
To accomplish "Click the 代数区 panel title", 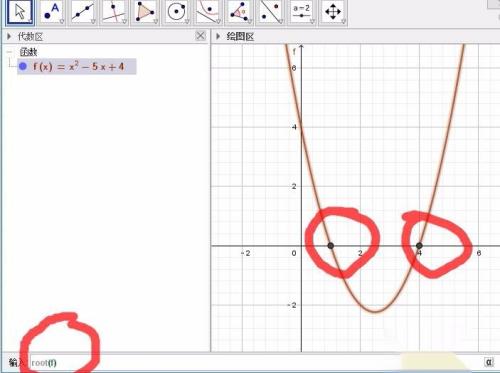I will [30, 36].
